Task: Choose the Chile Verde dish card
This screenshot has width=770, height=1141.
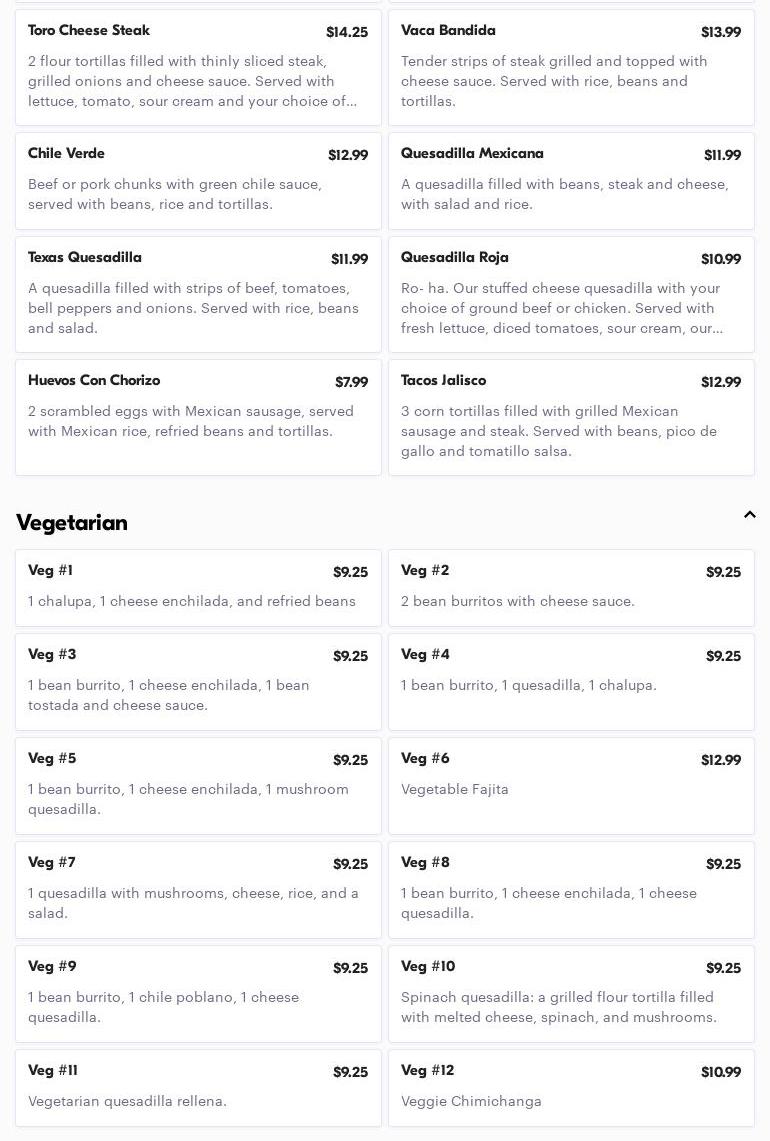Action: 198,181
